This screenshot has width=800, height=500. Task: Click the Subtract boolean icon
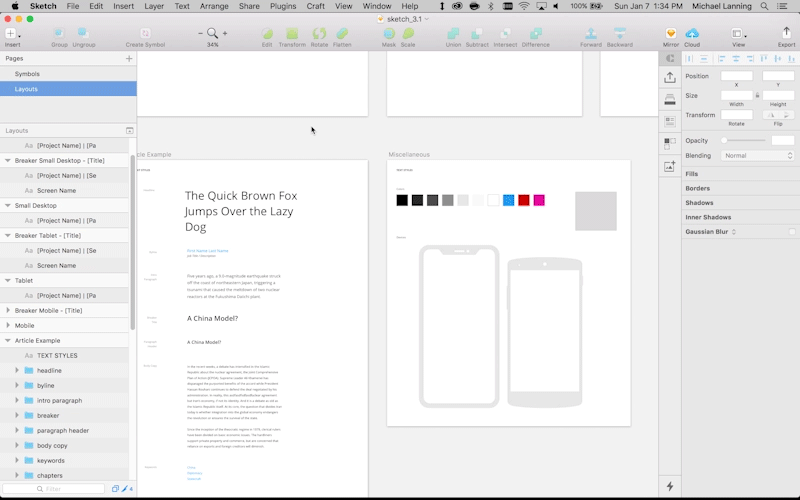coord(477,34)
